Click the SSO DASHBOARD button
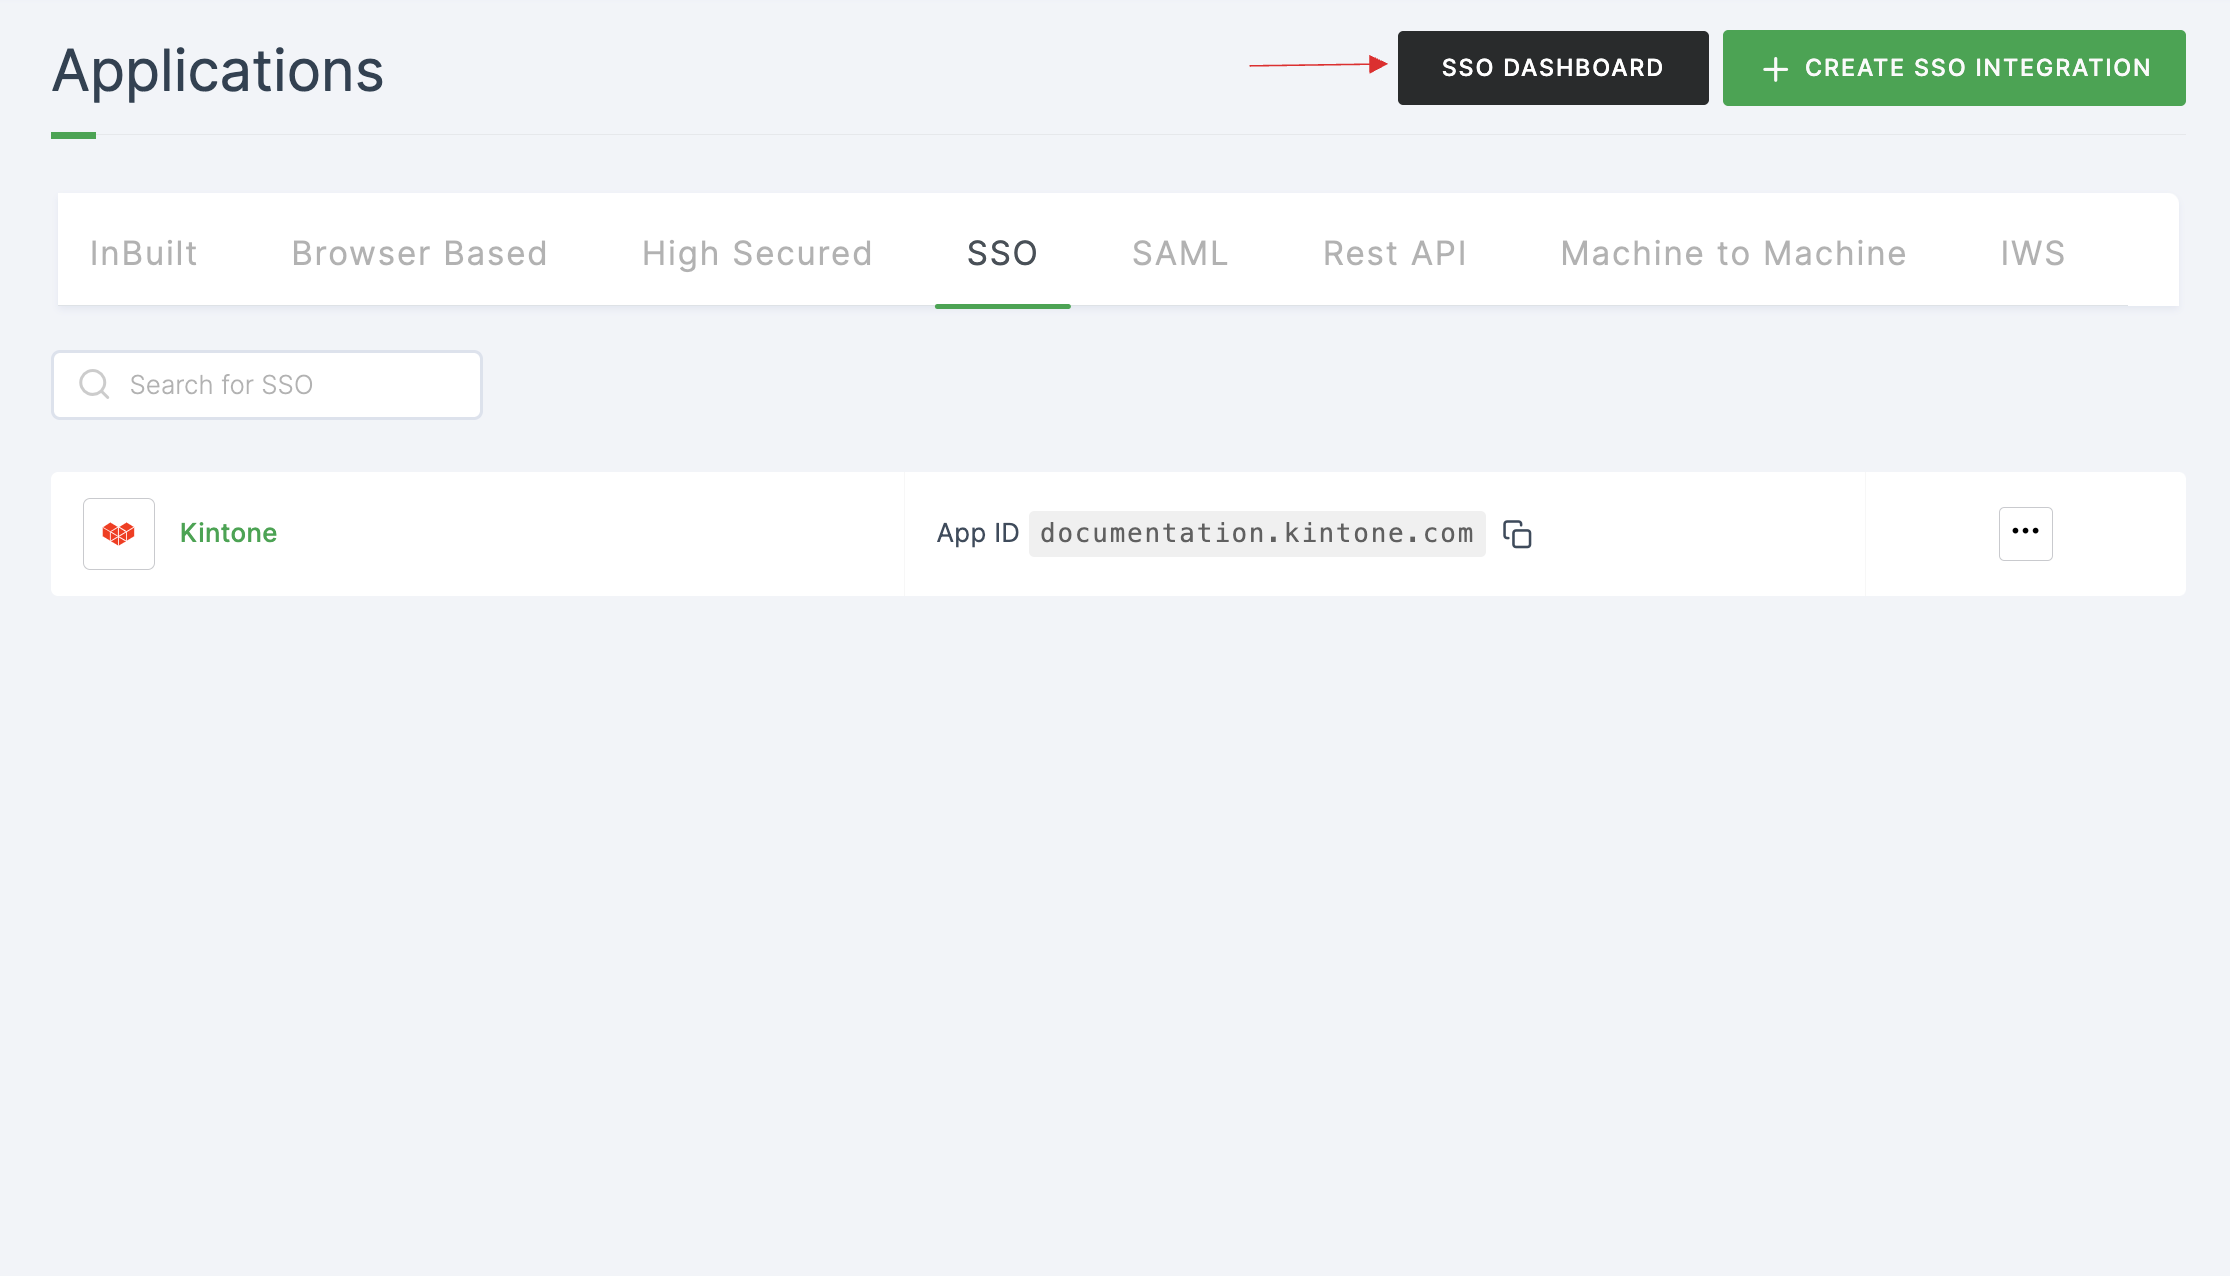Image resolution: width=2230 pixels, height=1276 pixels. 1552,66
